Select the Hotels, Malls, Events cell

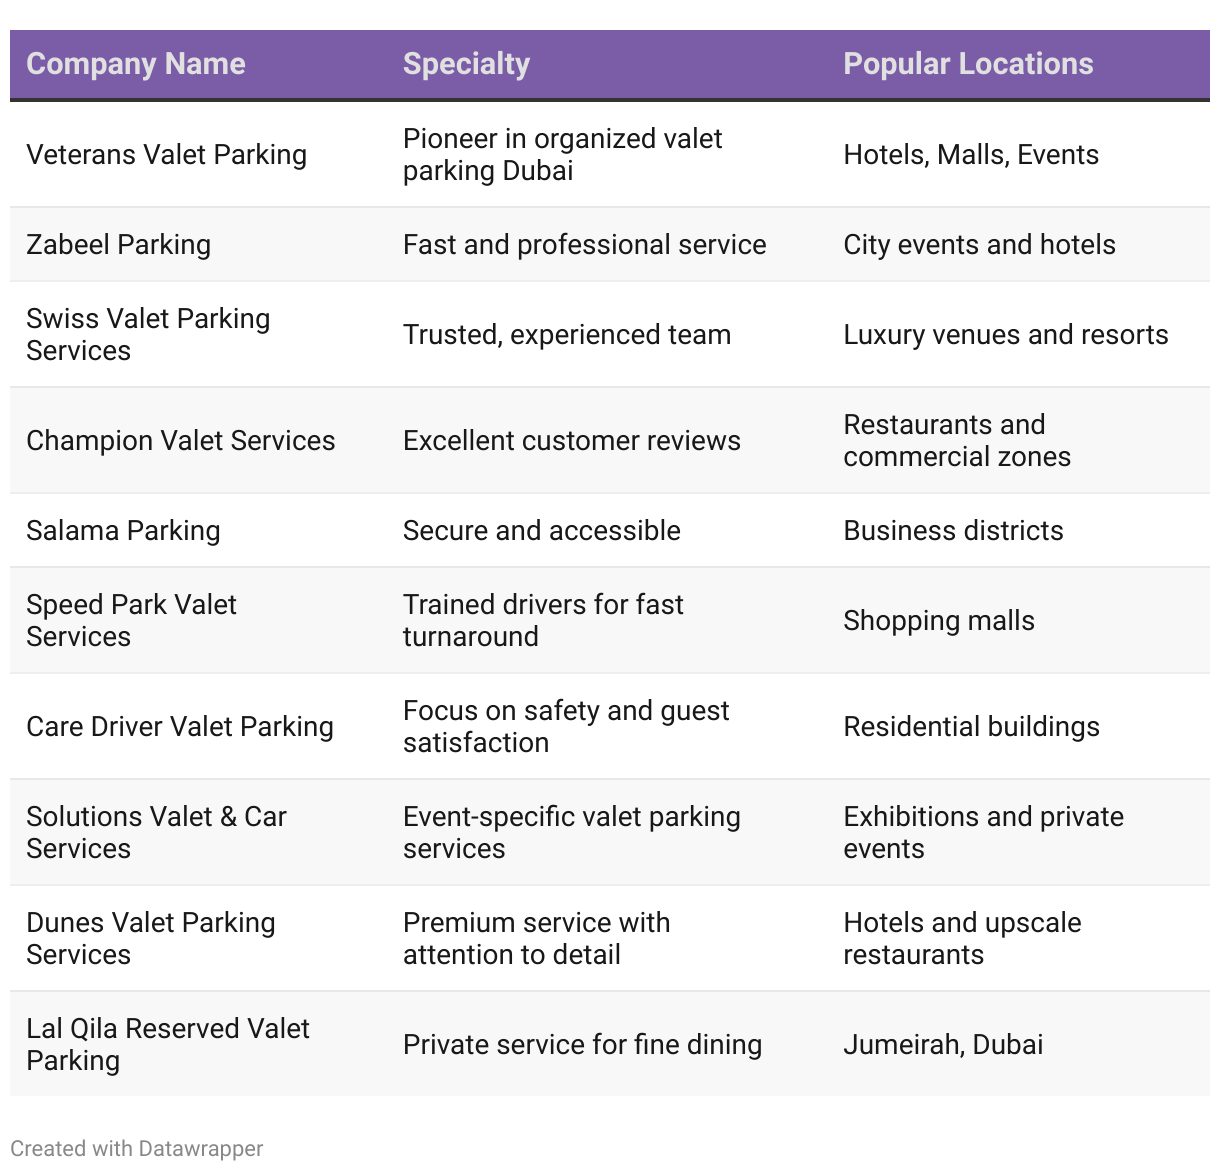[971, 154]
